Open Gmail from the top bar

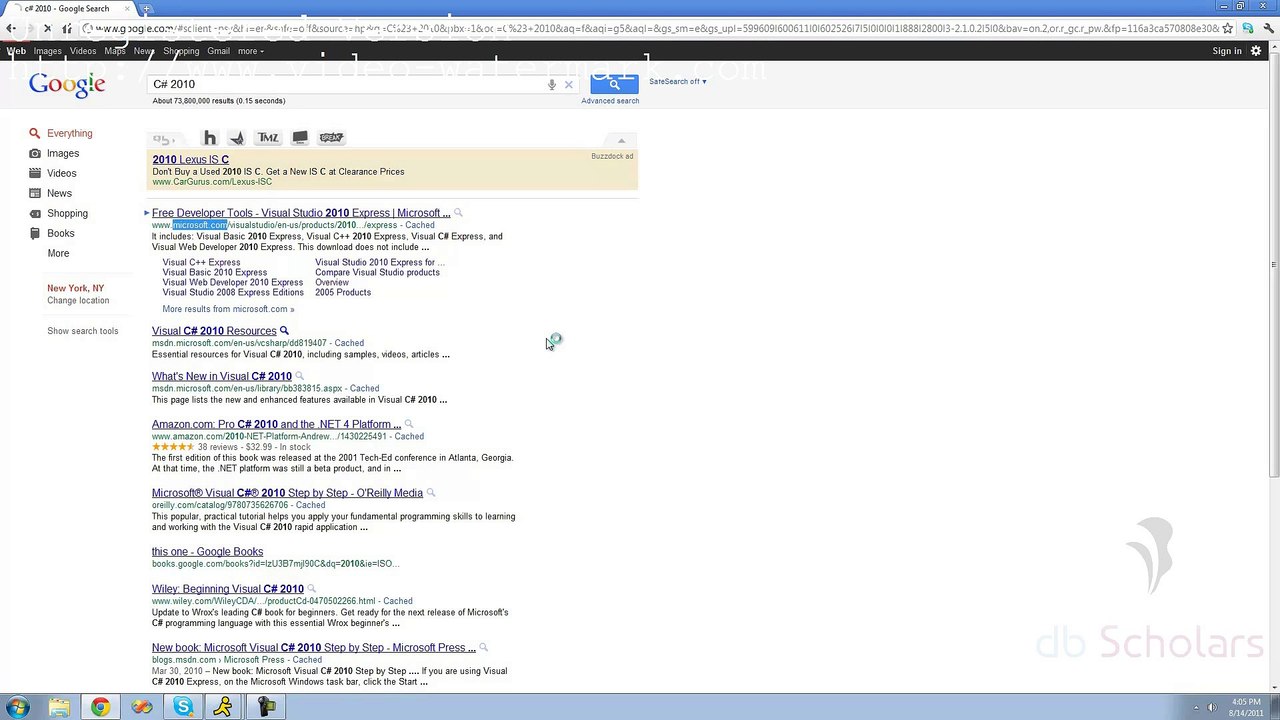pos(218,51)
